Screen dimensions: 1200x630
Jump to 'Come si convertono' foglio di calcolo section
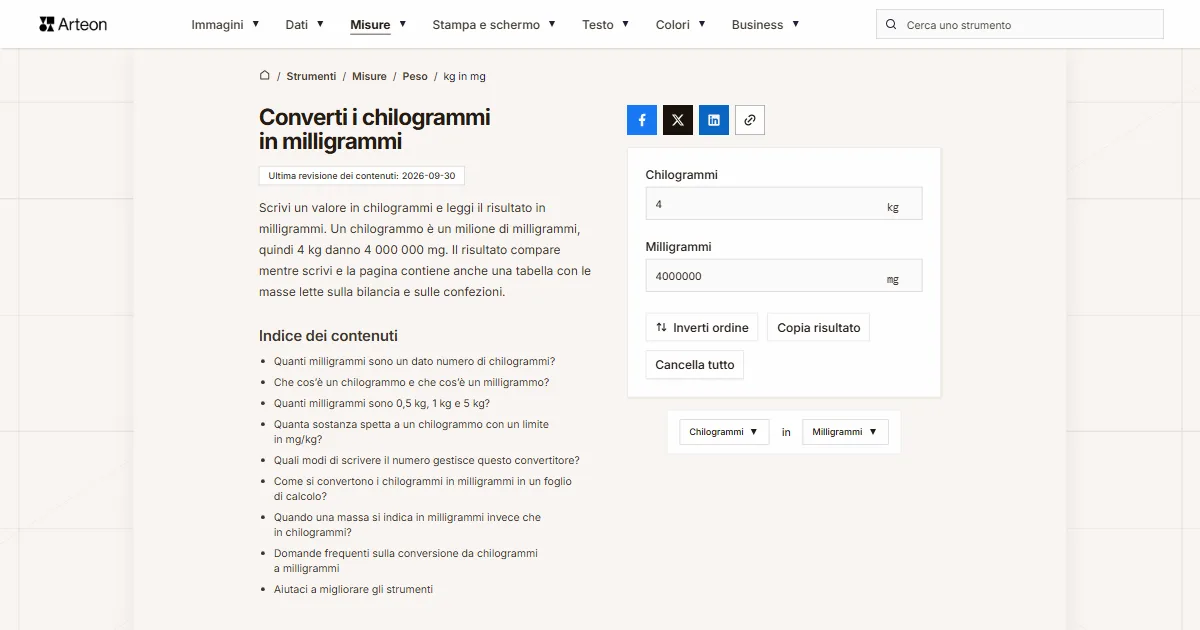423,488
